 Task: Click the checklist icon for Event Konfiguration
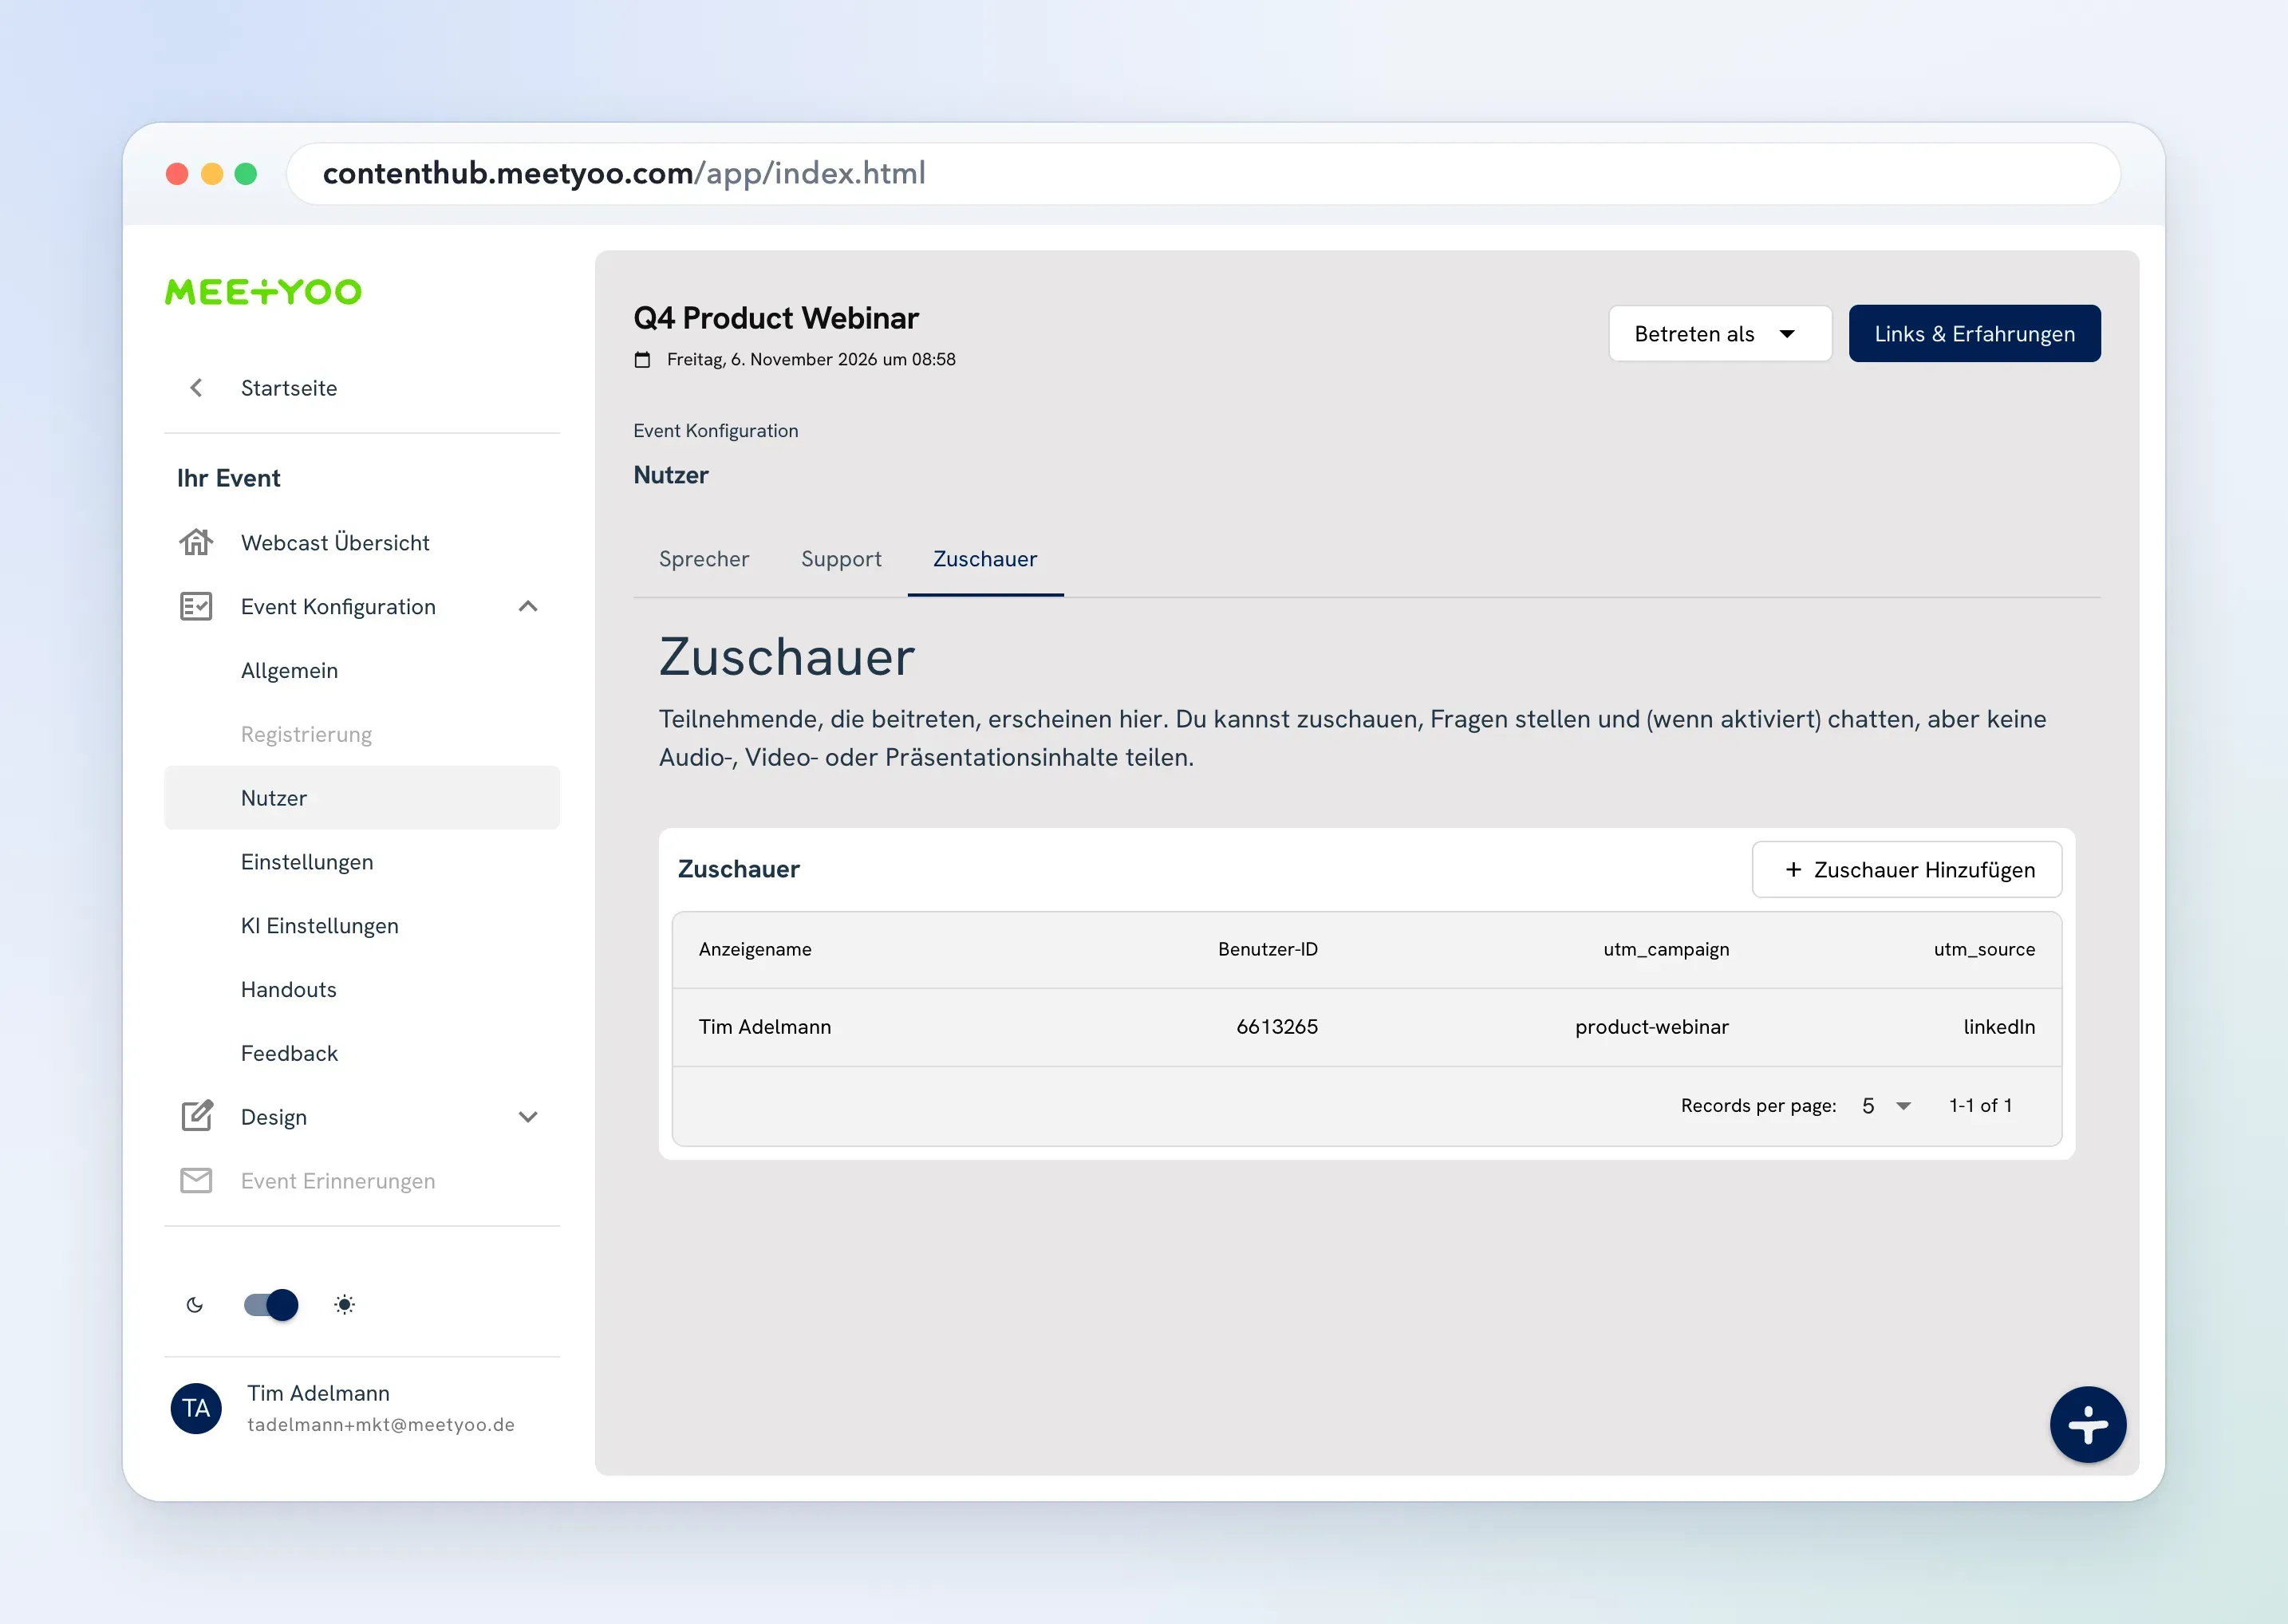[x=196, y=606]
